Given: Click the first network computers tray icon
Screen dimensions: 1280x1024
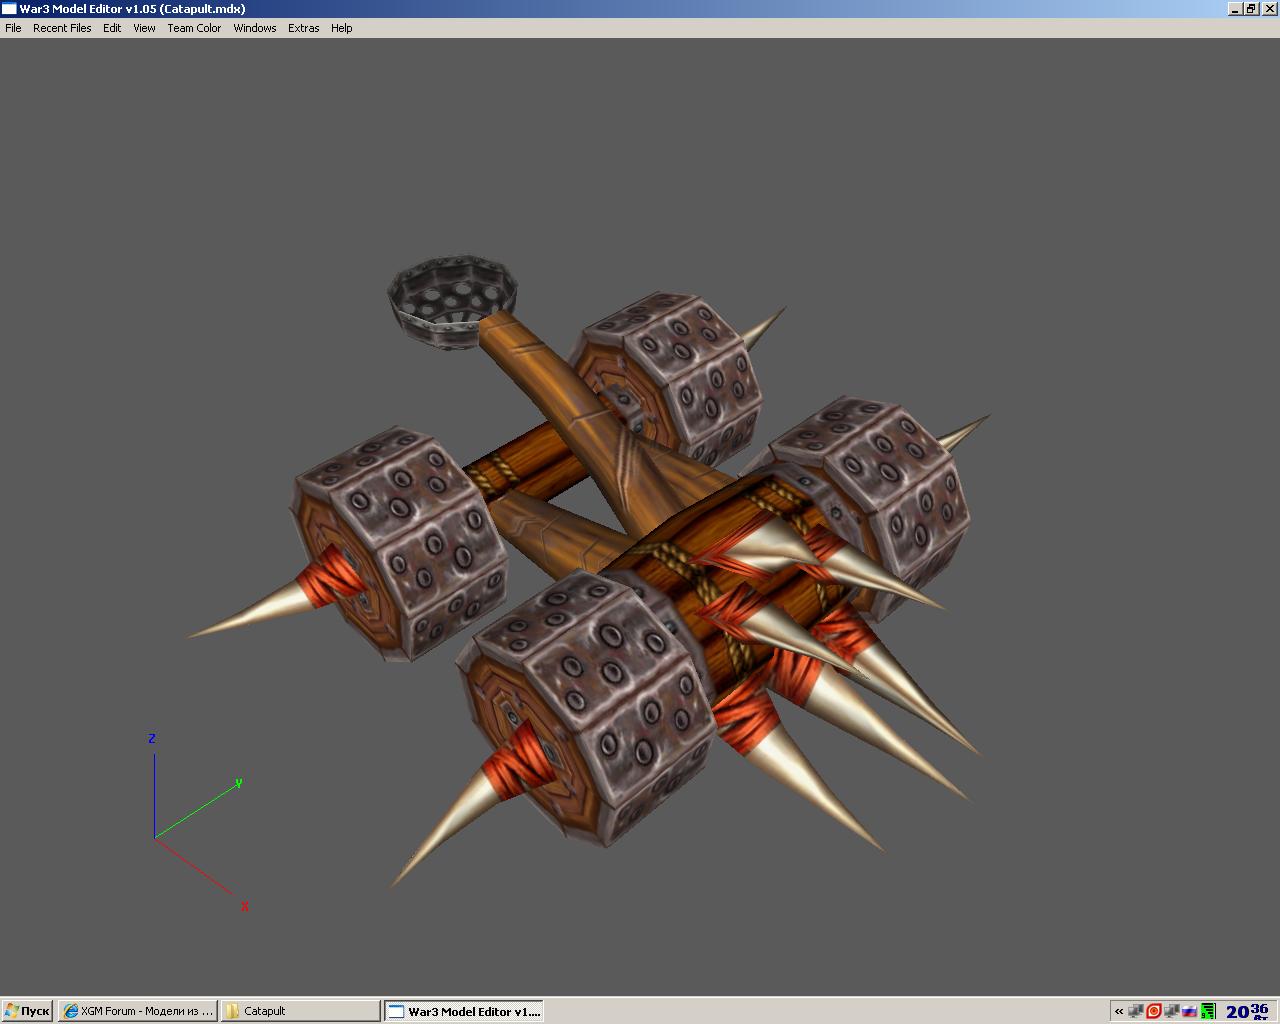Looking at the screenshot, I should 1136,1011.
